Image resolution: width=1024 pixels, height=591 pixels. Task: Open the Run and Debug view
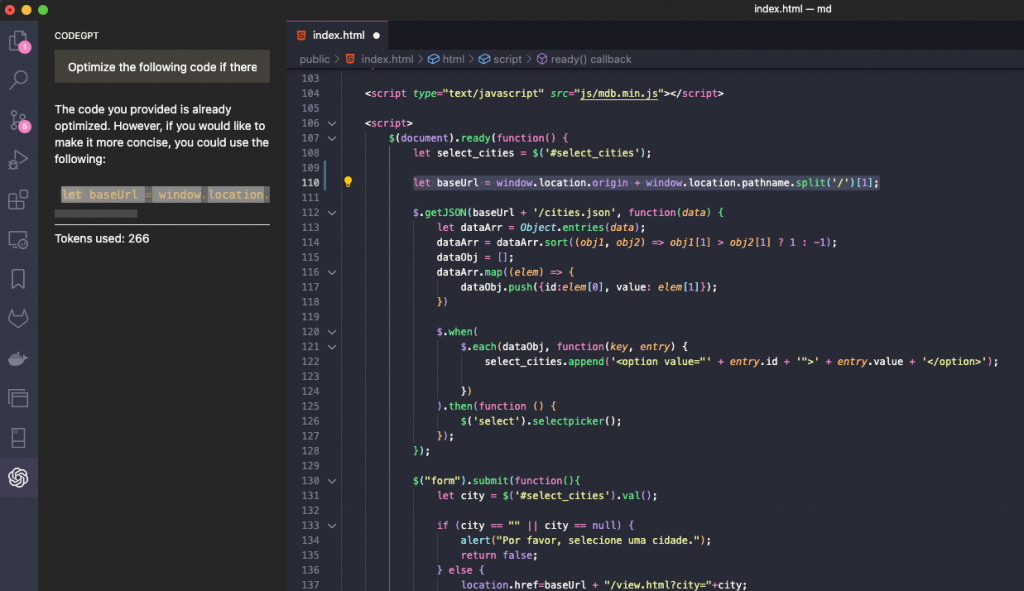18,159
